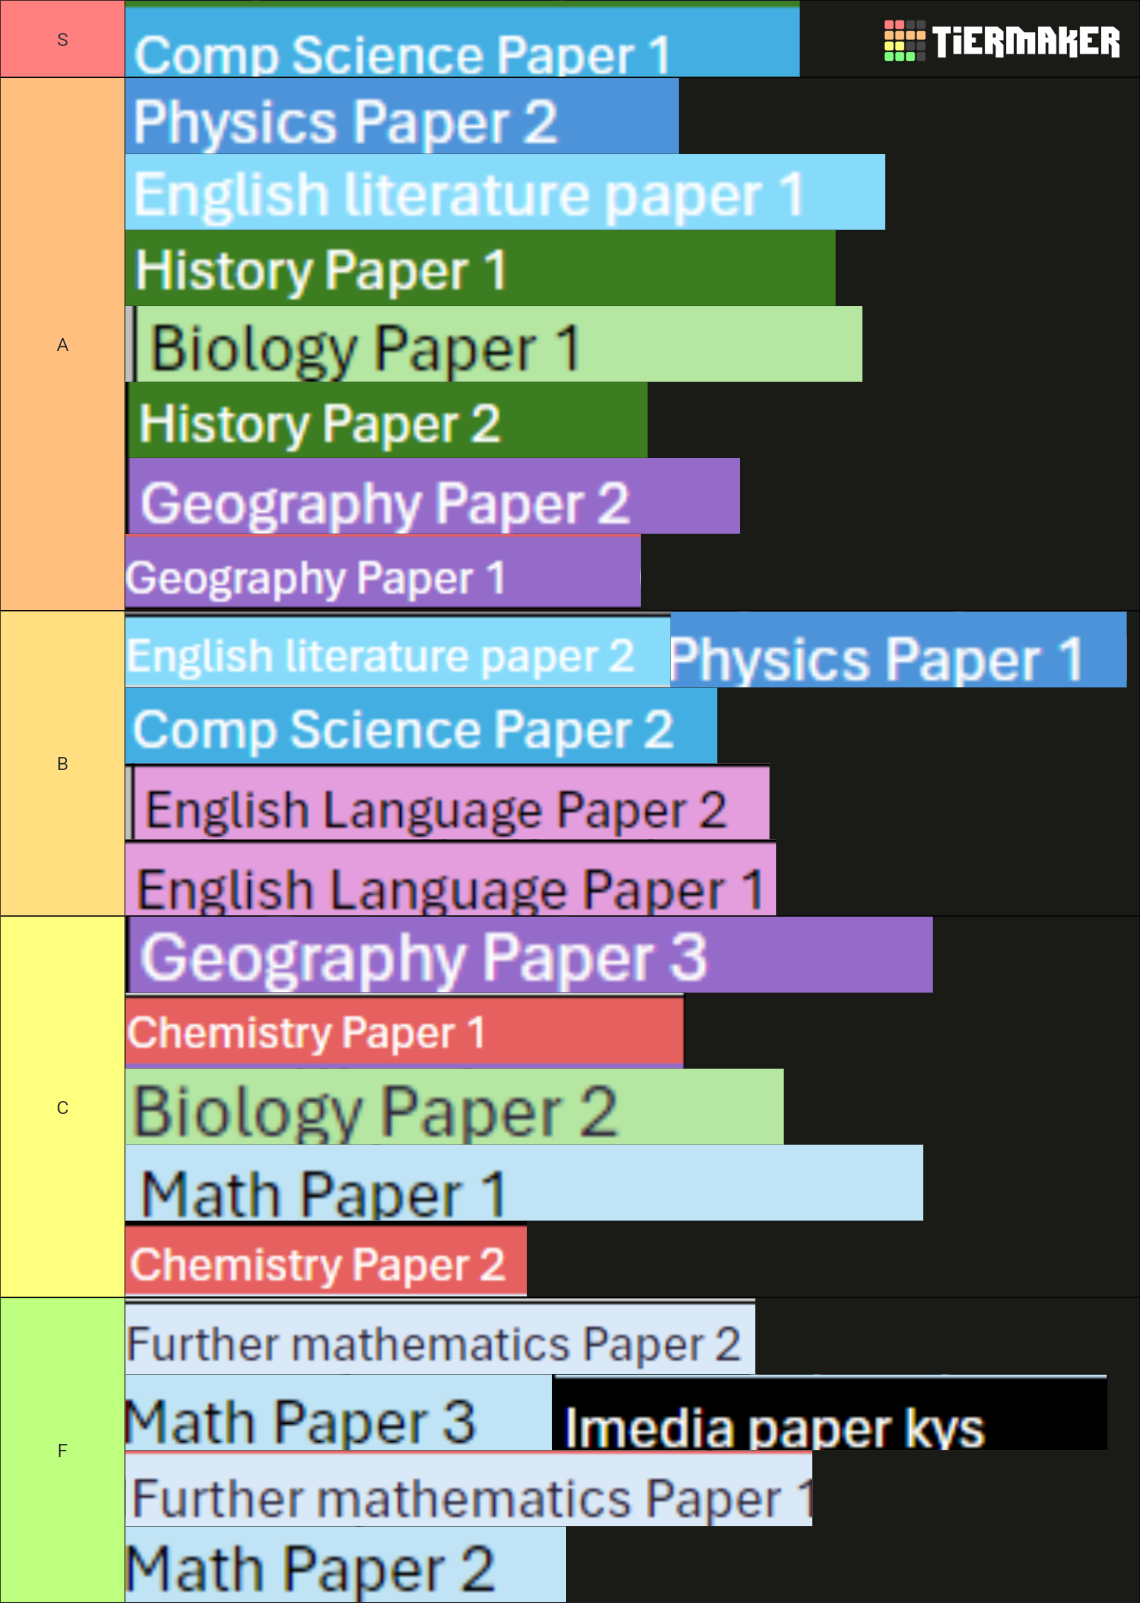This screenshot has width=1140, height=1603.
Task: Select the Physics Paper 1 tile
Action: point(898,650)
